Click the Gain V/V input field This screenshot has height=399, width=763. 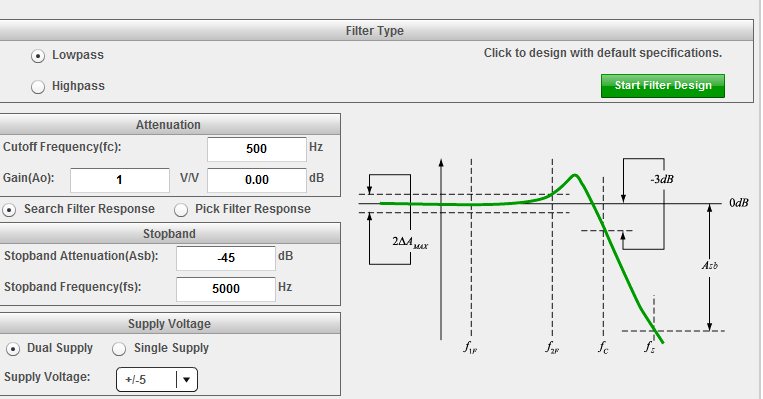point(120,180)
